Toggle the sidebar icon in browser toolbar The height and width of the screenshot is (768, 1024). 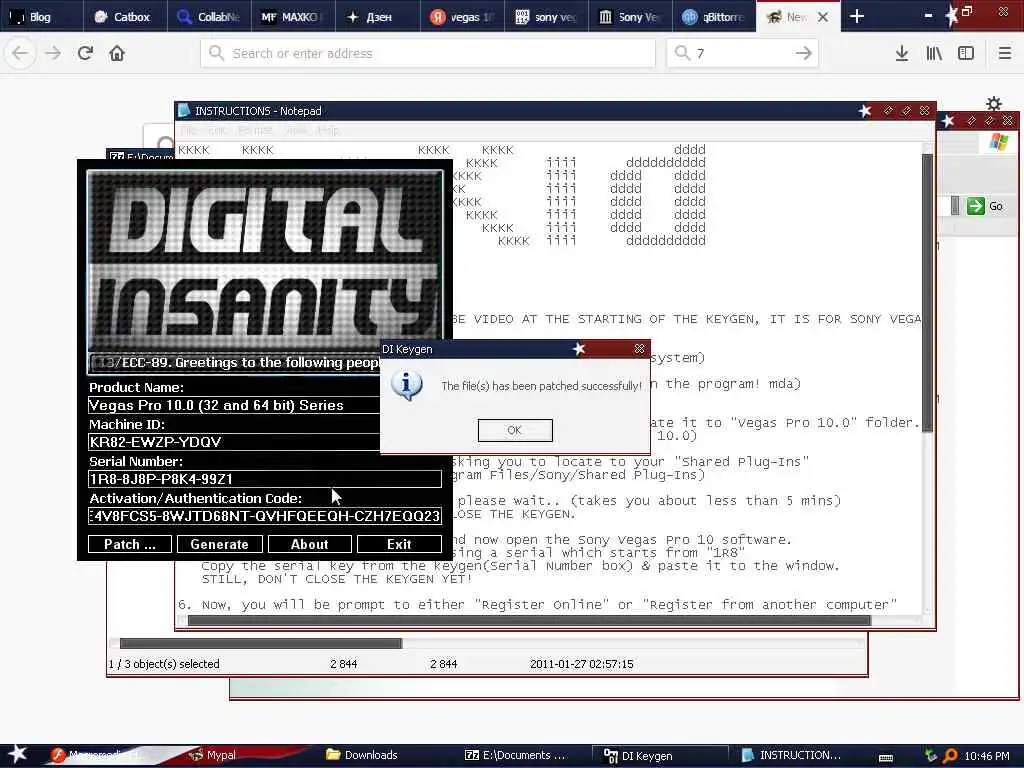click(x=966, y=53)
